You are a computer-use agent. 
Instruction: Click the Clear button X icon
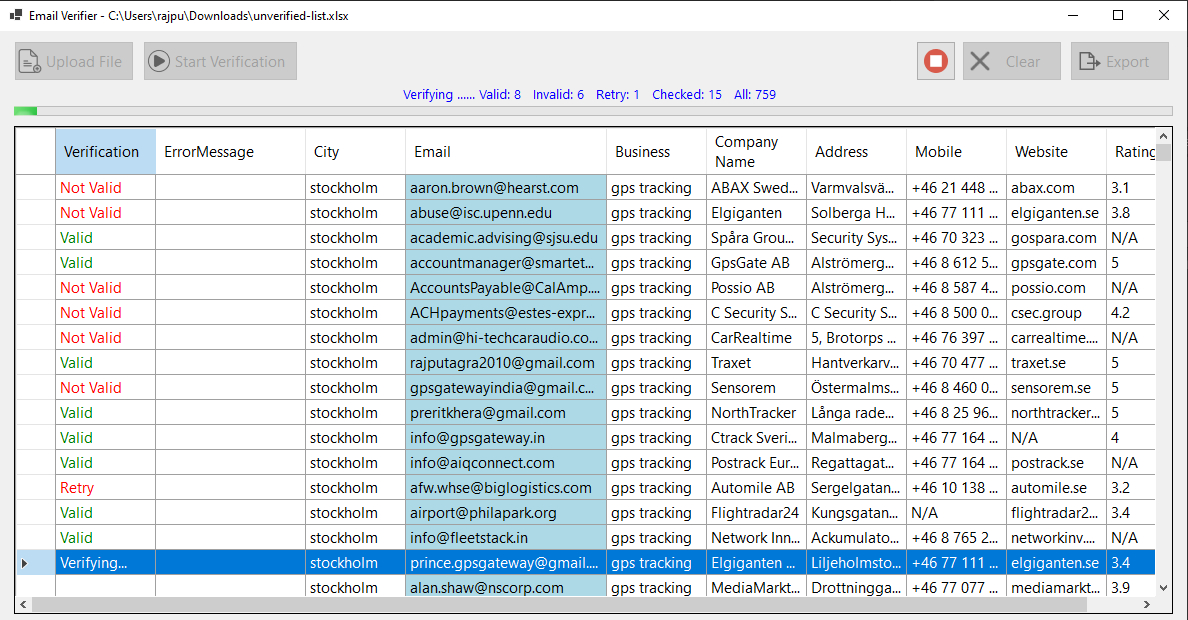pos(980,61)
